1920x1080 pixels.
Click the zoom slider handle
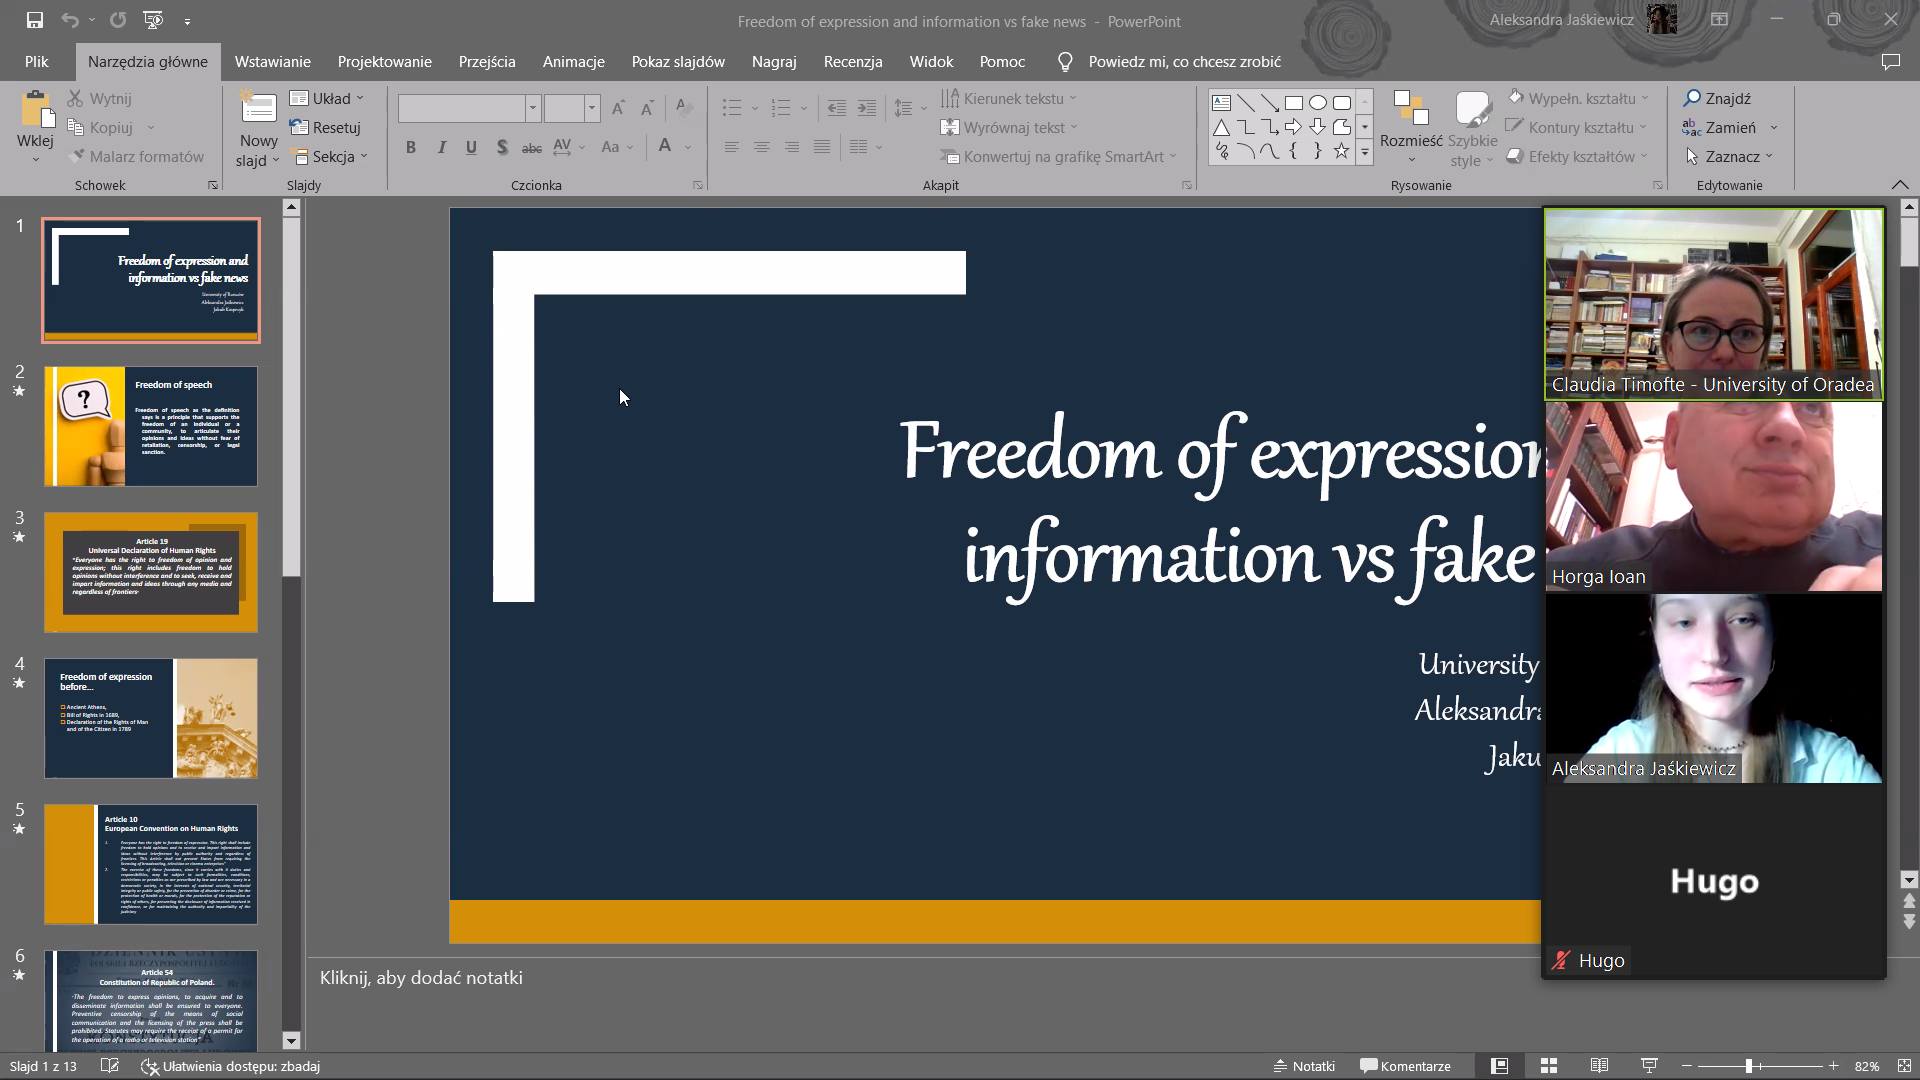(1749, 1066)
